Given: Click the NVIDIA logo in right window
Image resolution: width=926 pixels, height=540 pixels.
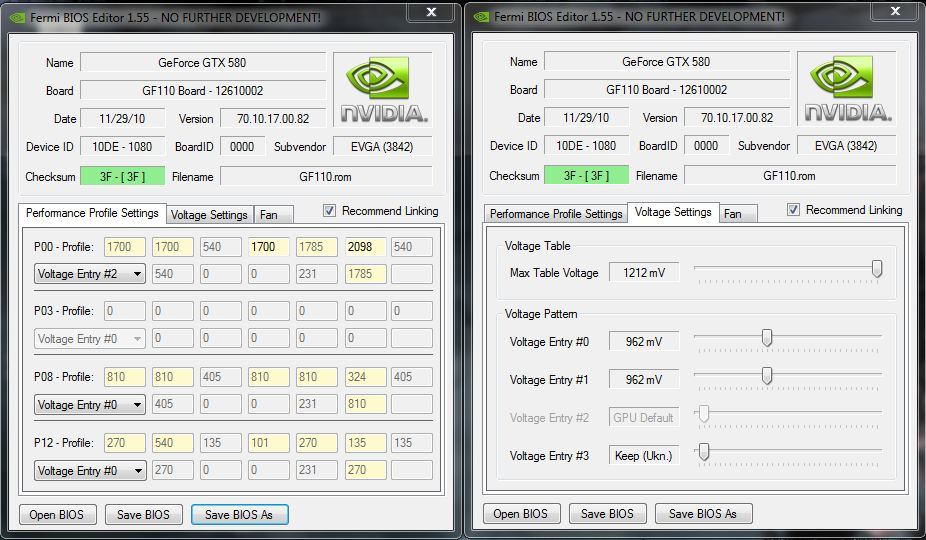Looking at the screenshot, I should [847, 88].
